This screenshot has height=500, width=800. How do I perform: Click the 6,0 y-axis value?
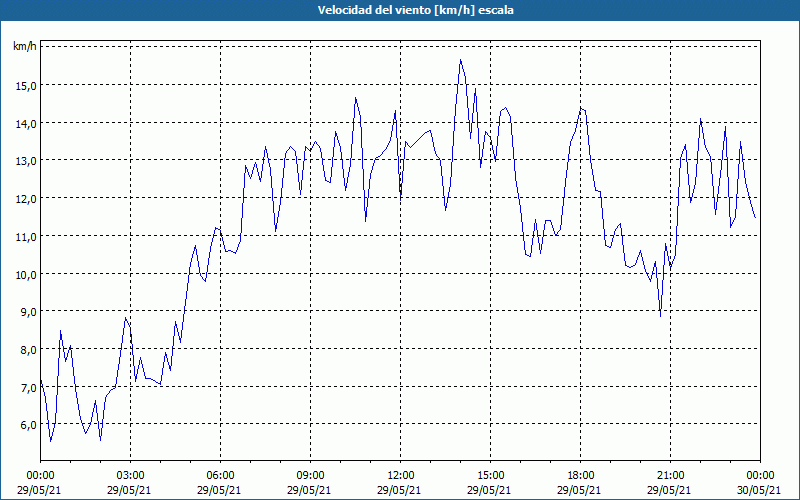(x=29, y=425)
